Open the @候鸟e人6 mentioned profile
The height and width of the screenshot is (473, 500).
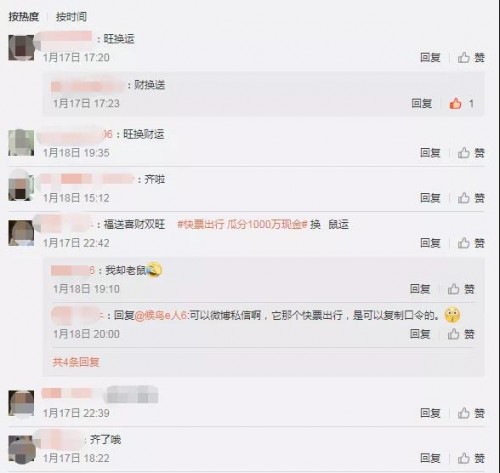pos(161,315)
